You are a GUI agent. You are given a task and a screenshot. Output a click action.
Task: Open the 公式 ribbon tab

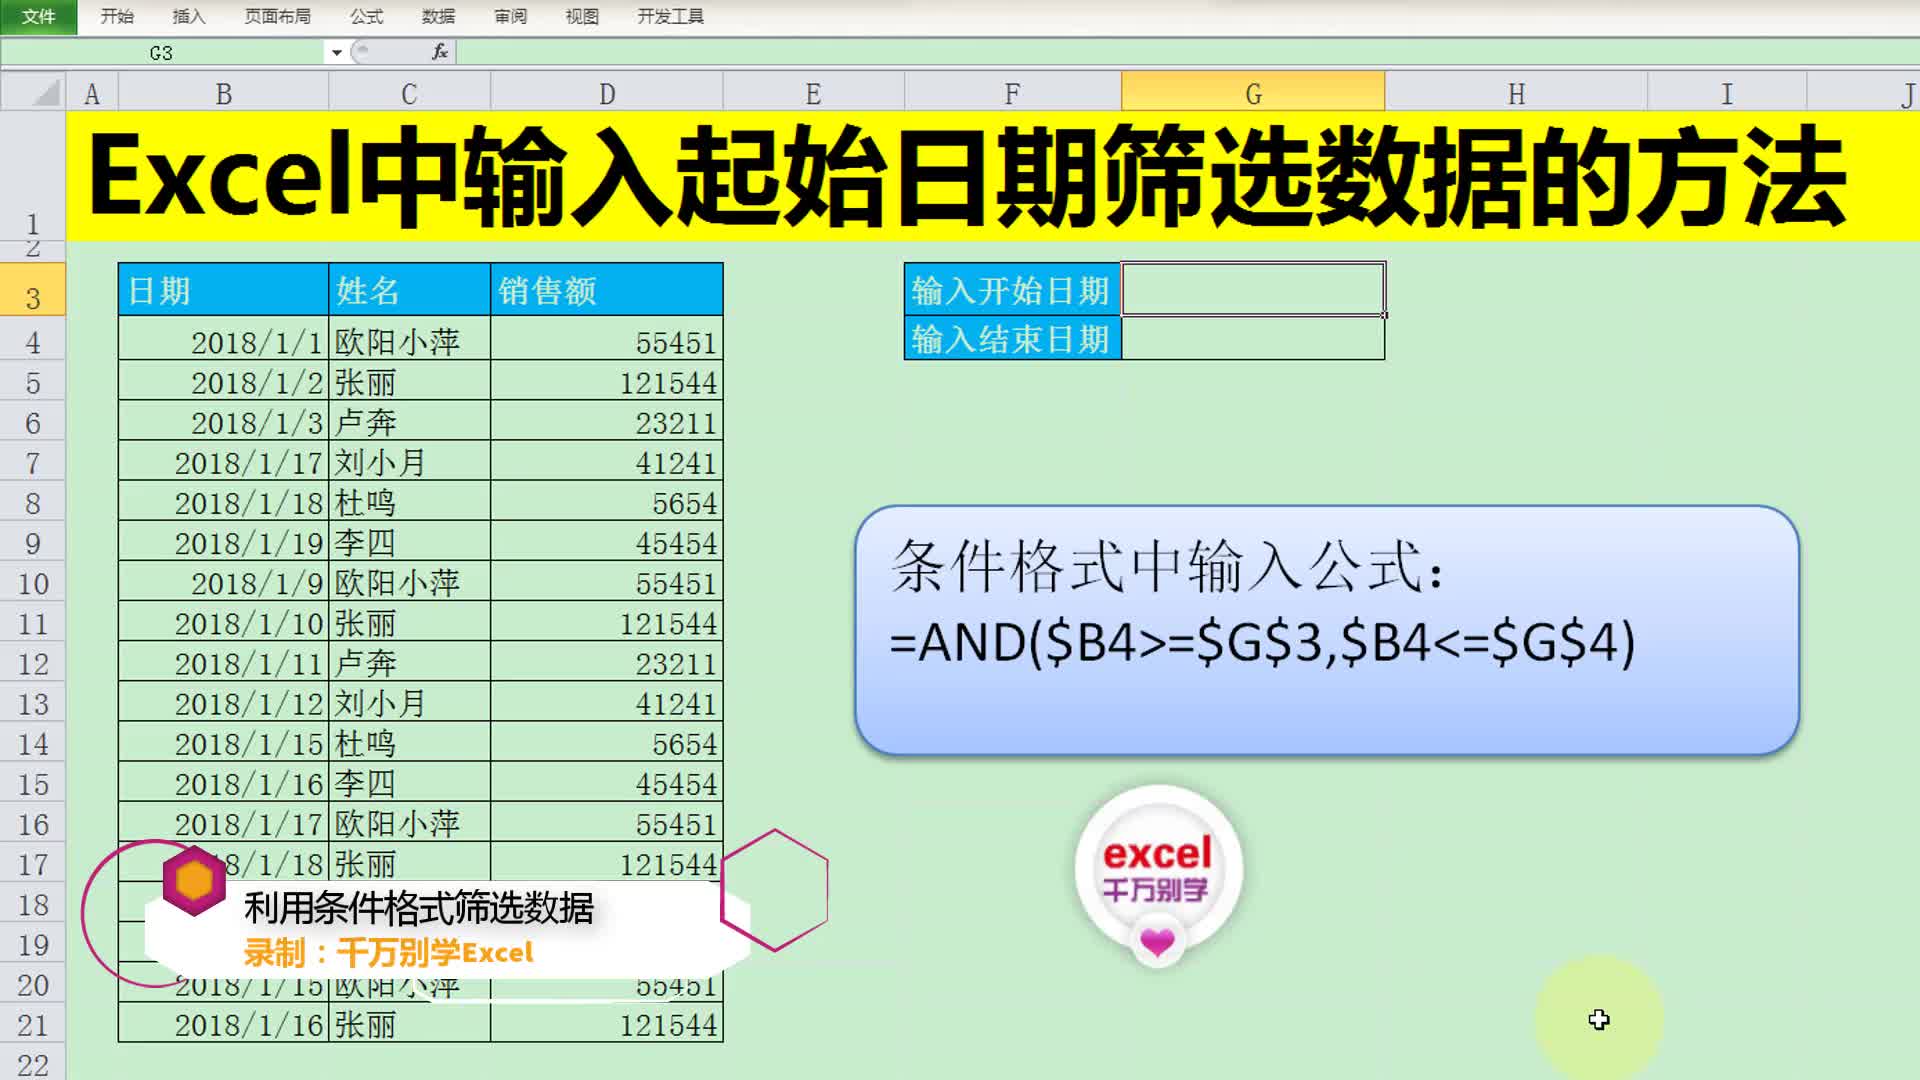point(366,16)
